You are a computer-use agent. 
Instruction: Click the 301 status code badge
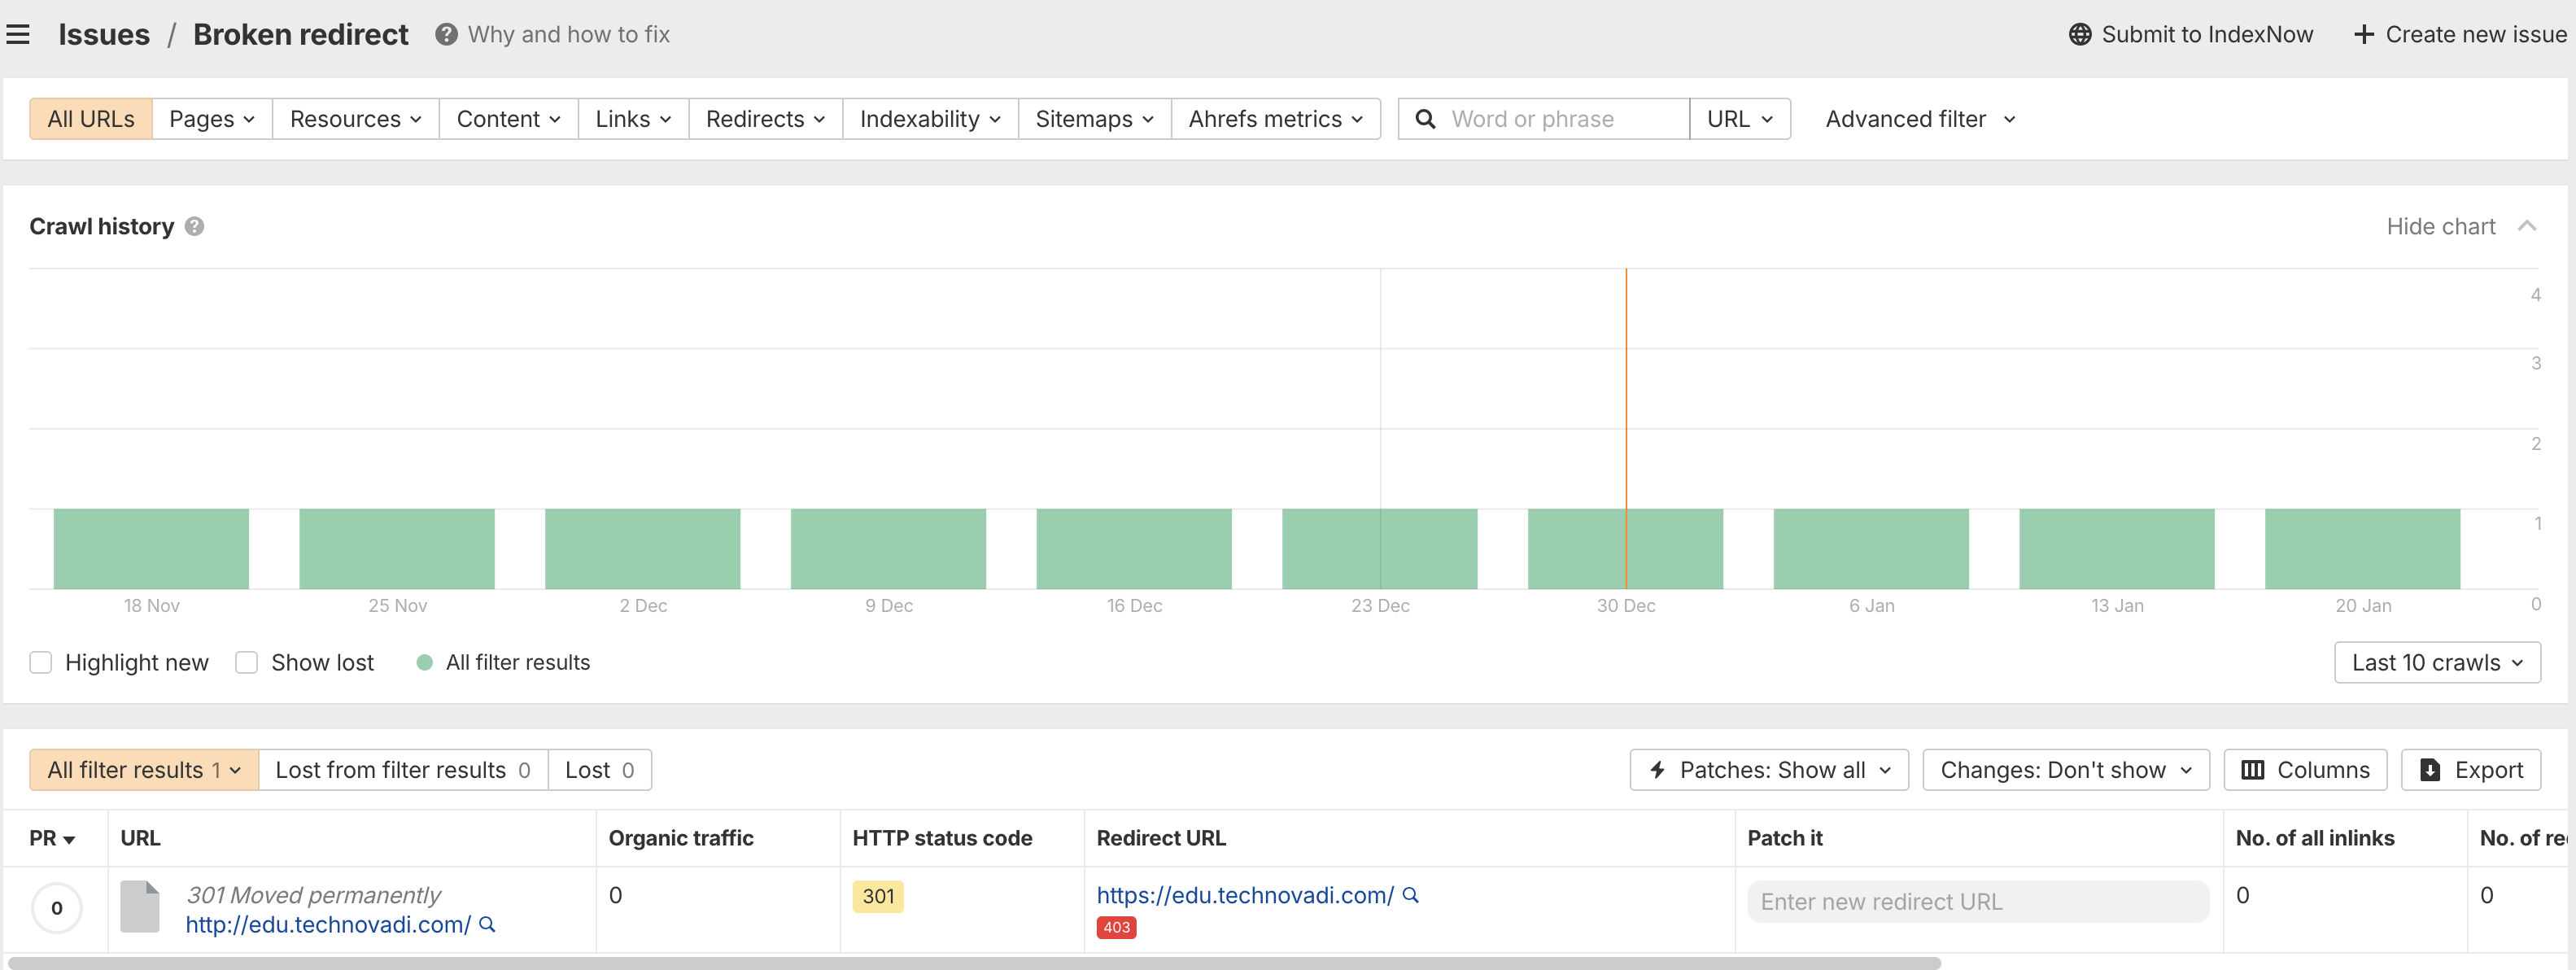point(878,896)
